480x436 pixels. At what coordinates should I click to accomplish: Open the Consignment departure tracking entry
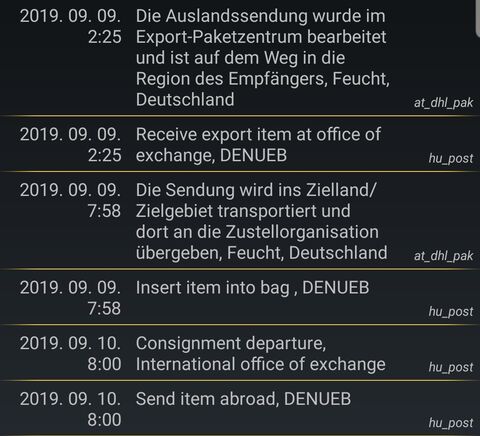point(240,353)
